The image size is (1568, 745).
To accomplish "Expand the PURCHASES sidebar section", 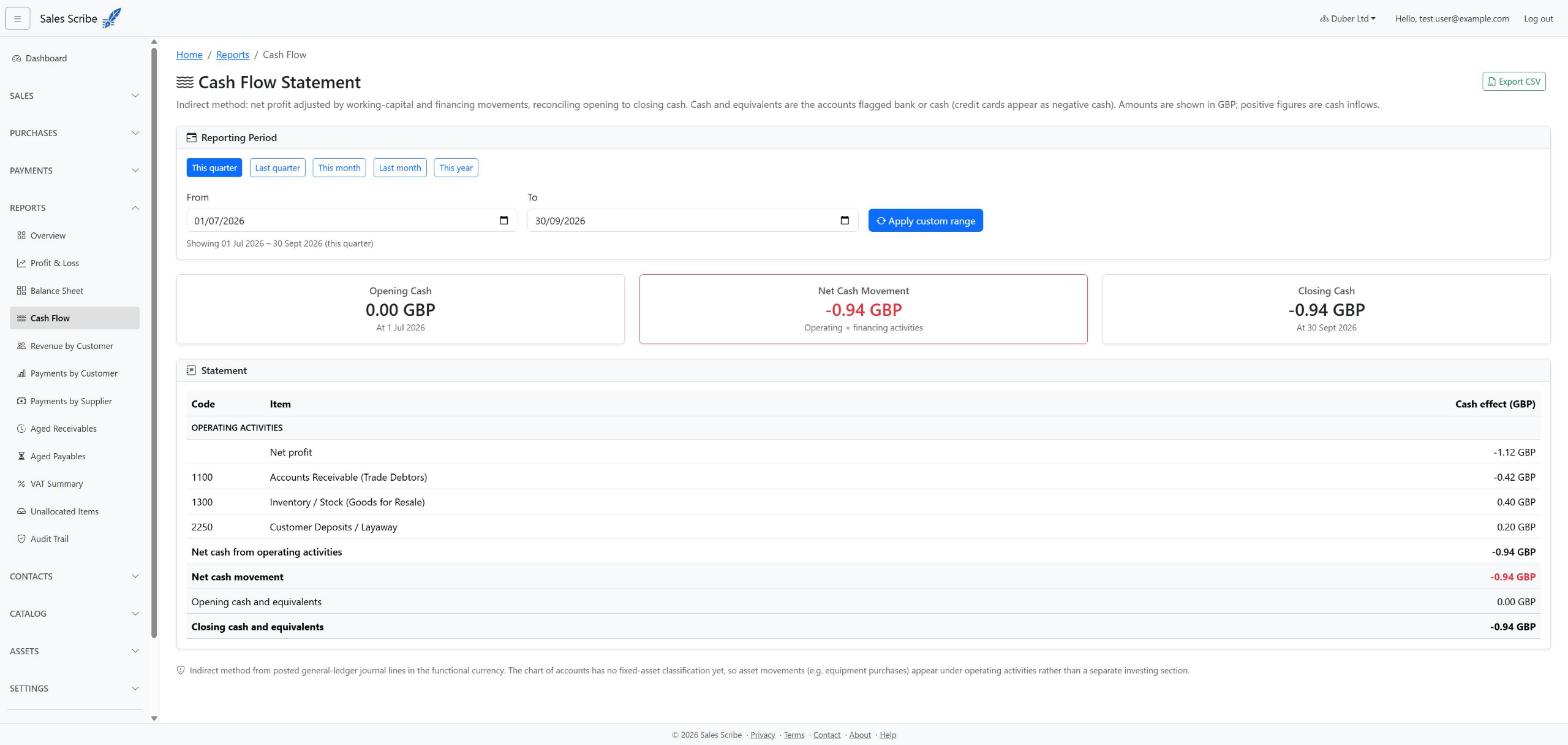I will coord(75,133).
